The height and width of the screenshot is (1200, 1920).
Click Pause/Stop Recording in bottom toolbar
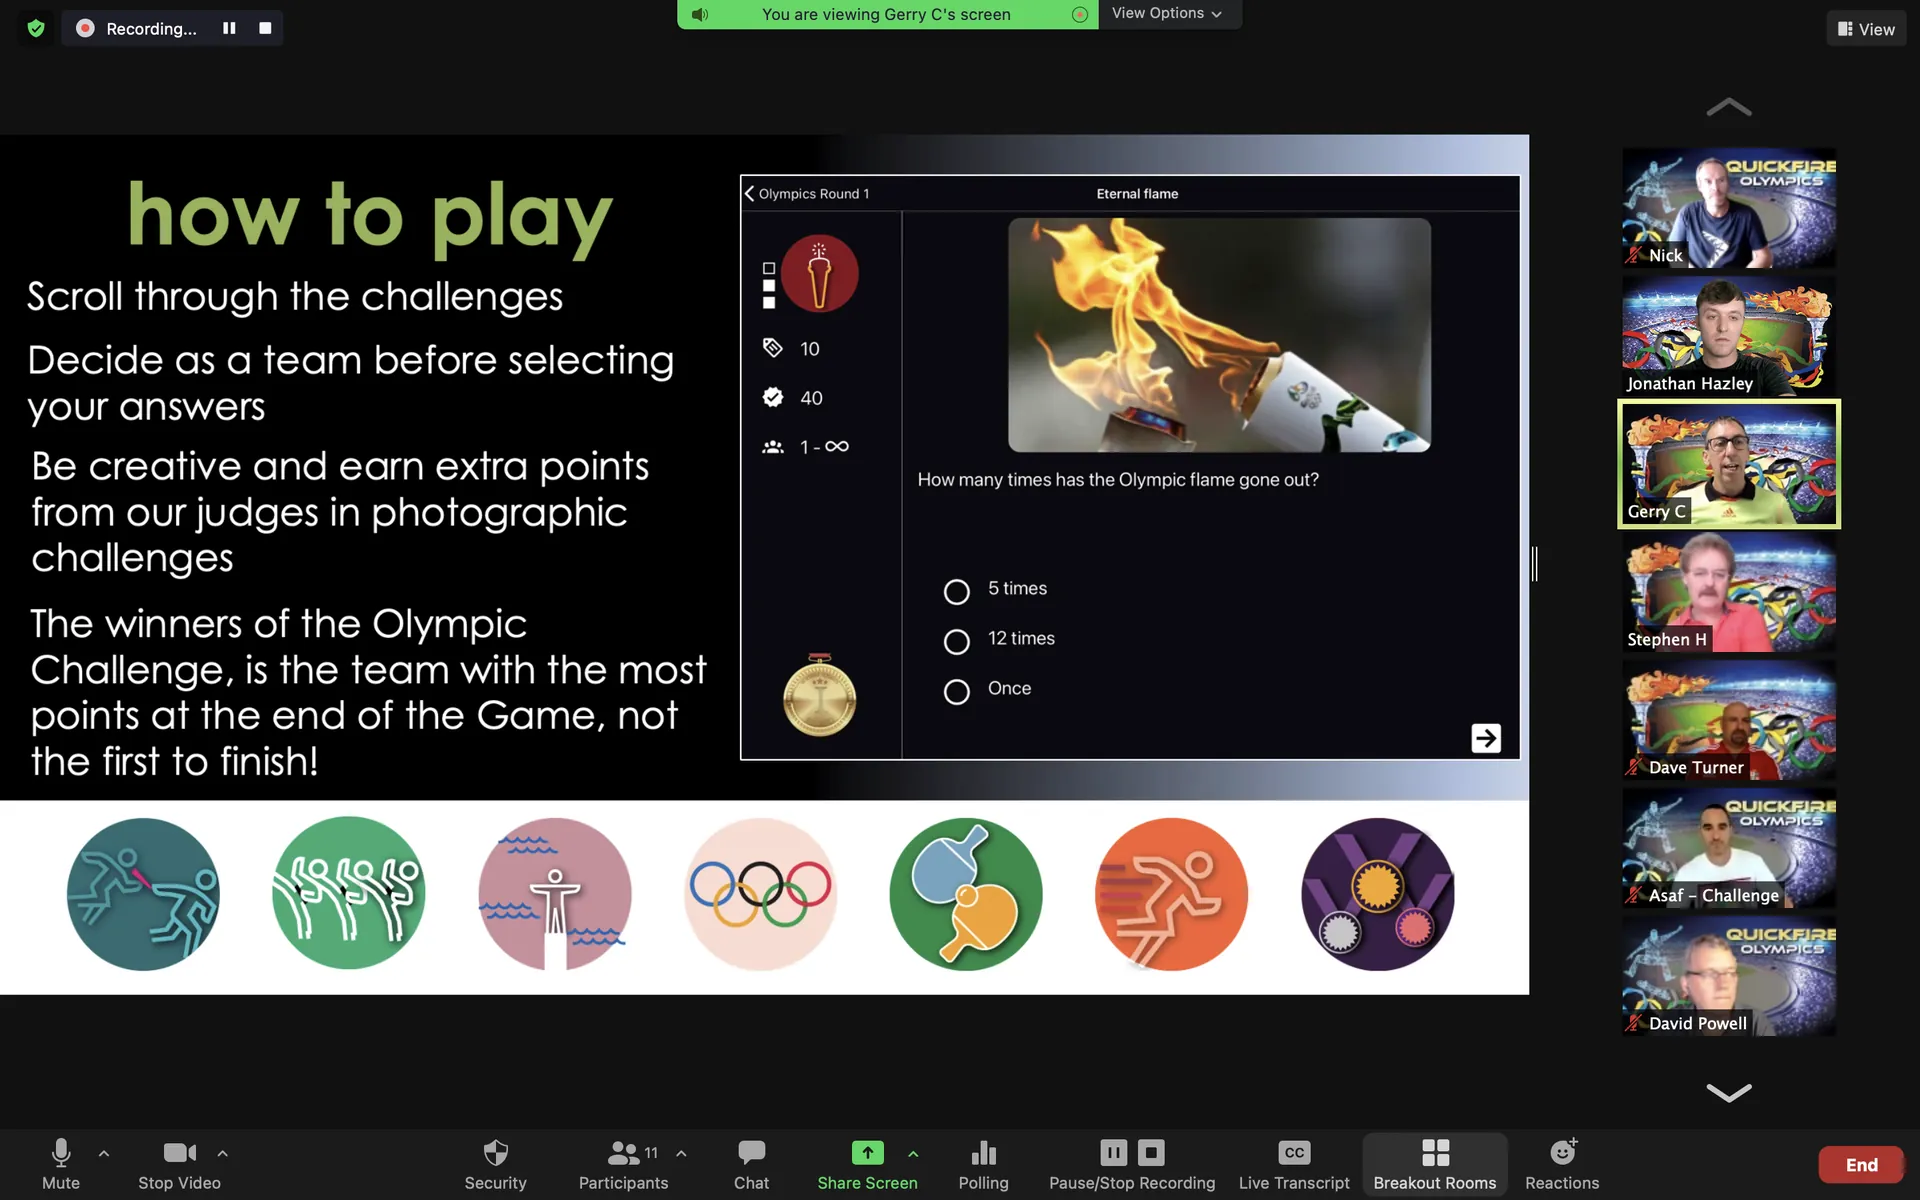[x=1132, y=1165]
